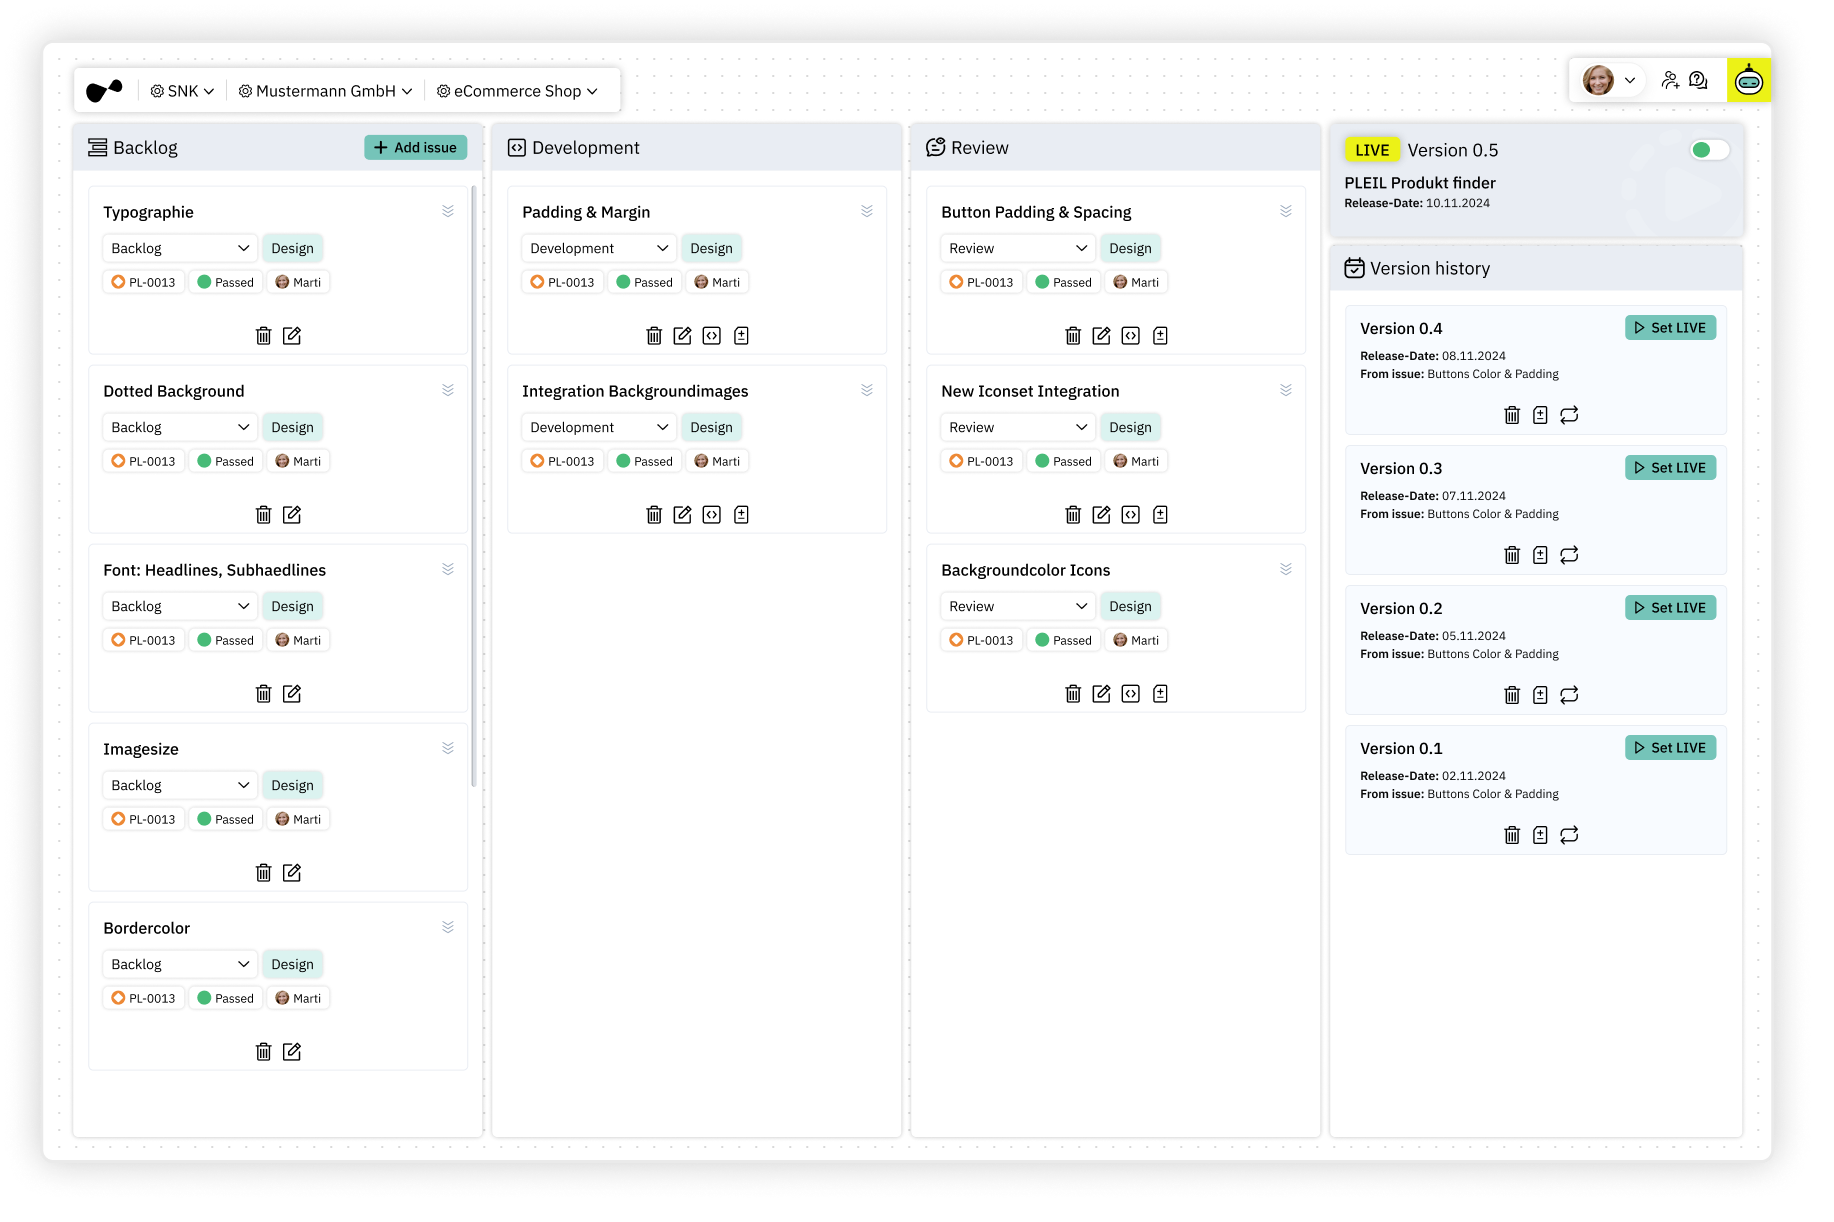Open the AI assistant robot icon
Viewport: 1834px width, 1222px height.
tap(1749, 80)
